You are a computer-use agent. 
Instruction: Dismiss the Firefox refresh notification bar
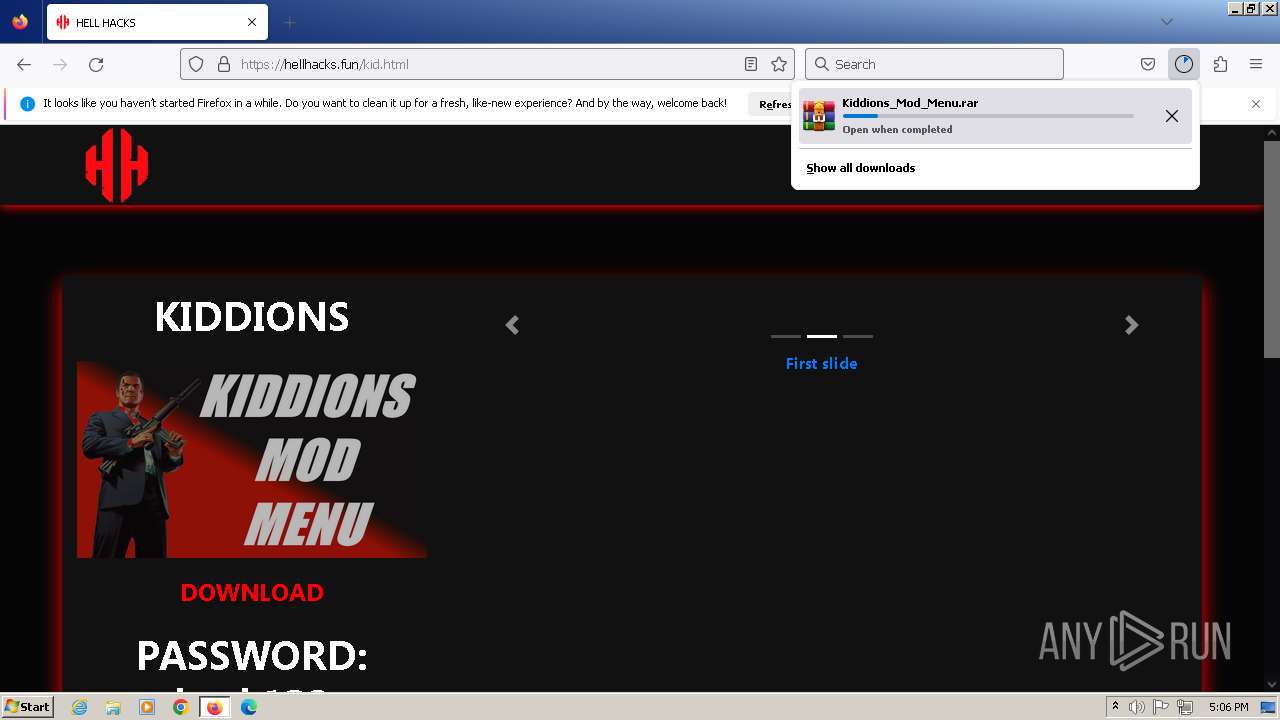pos(1256,103)
